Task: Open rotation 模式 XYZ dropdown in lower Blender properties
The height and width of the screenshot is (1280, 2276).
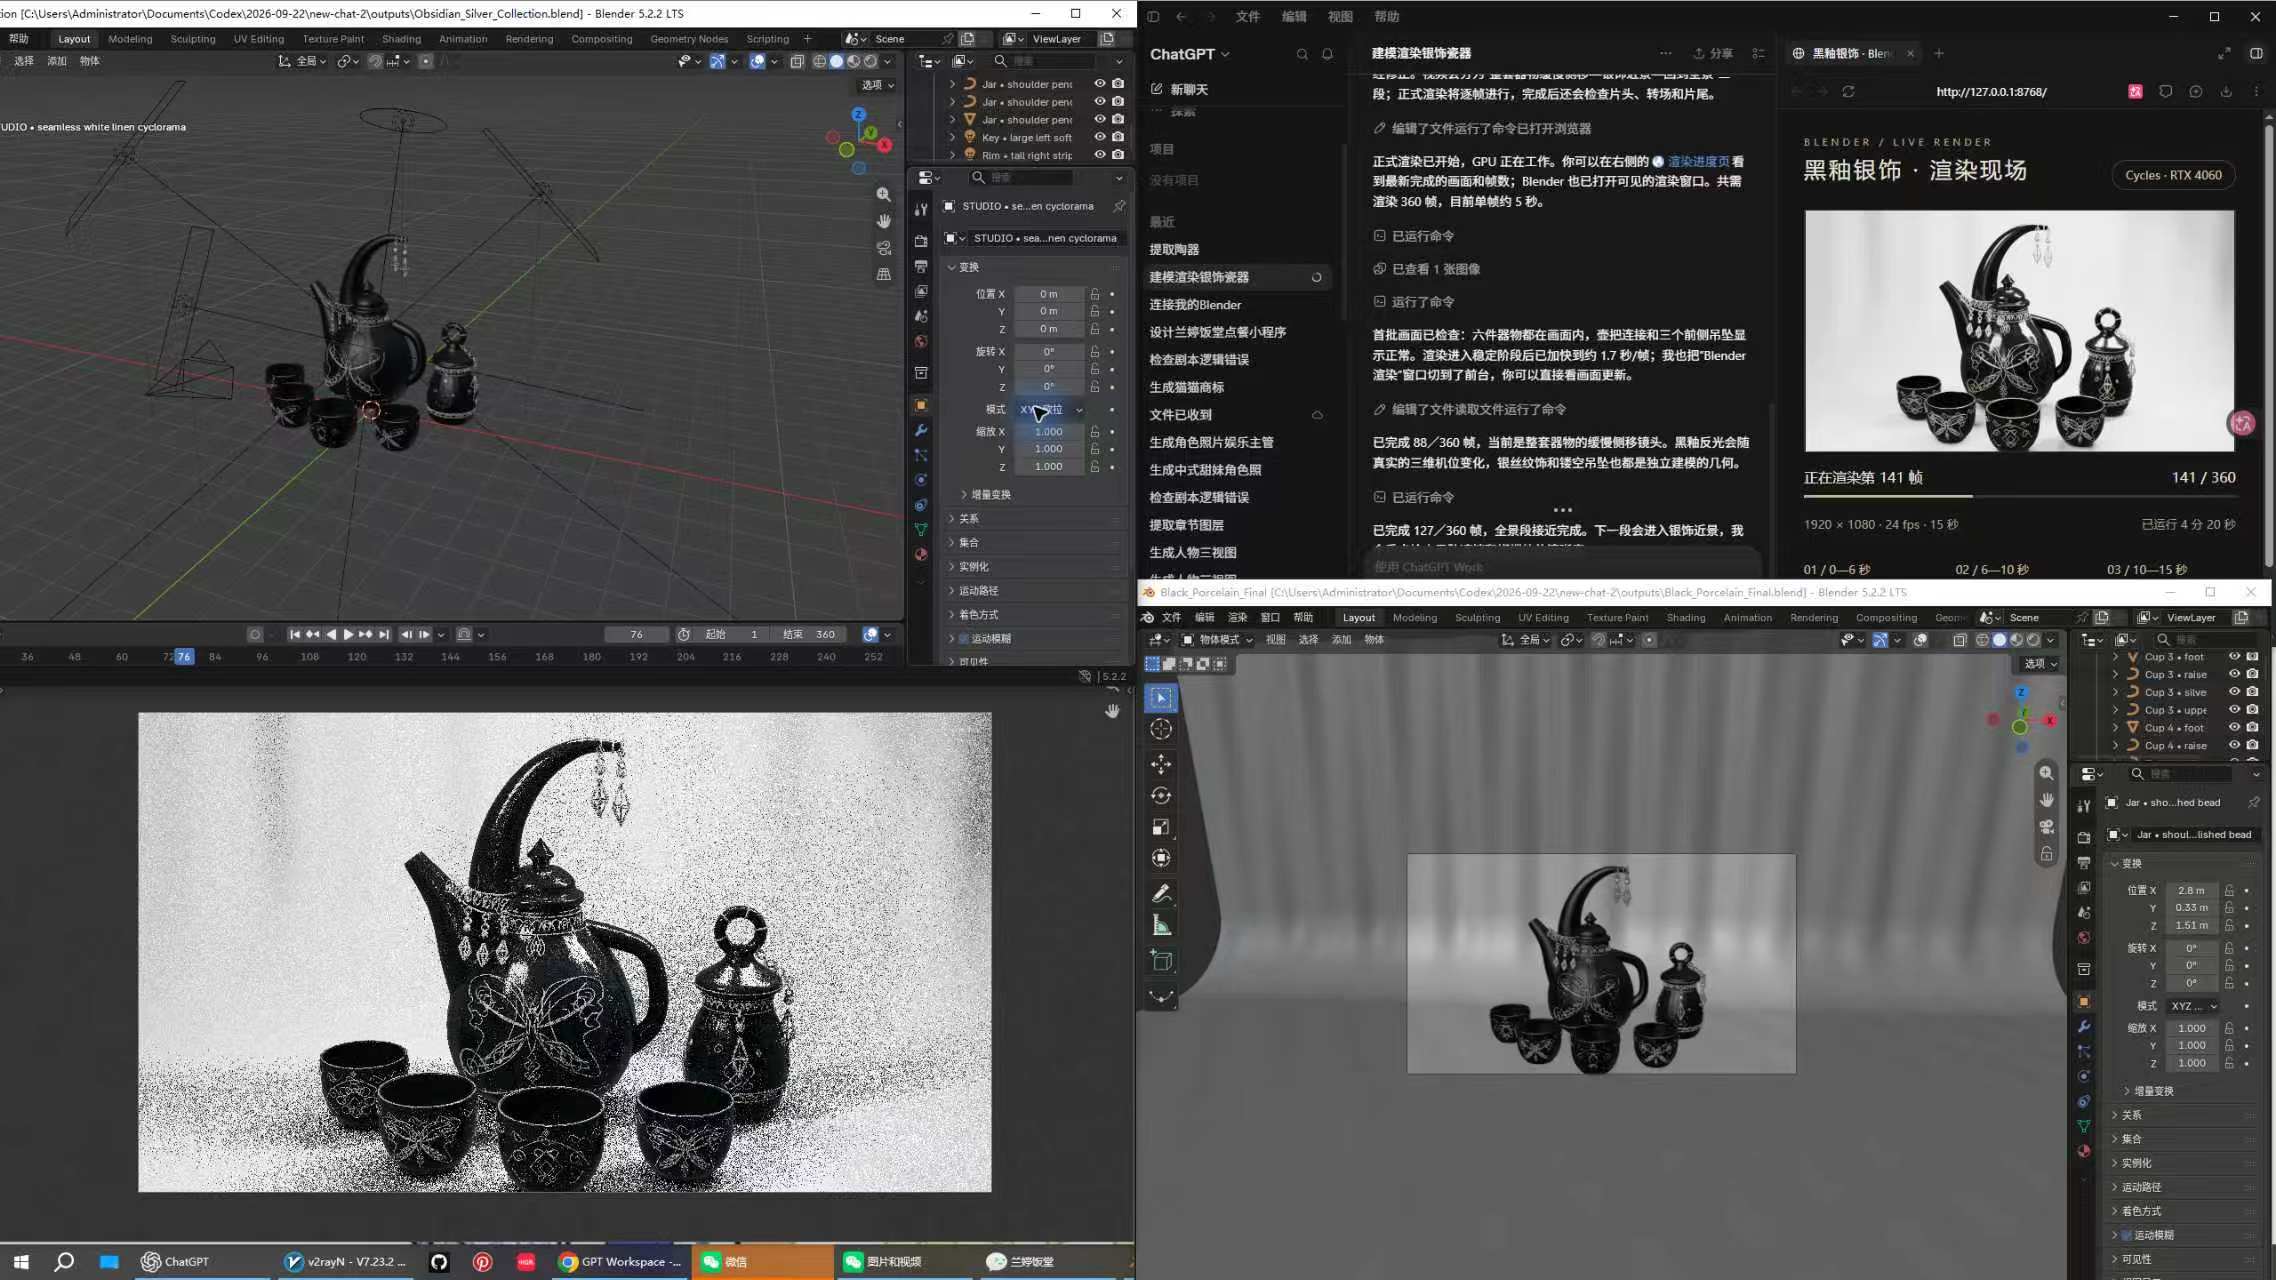Action: coord(2193,1006)
